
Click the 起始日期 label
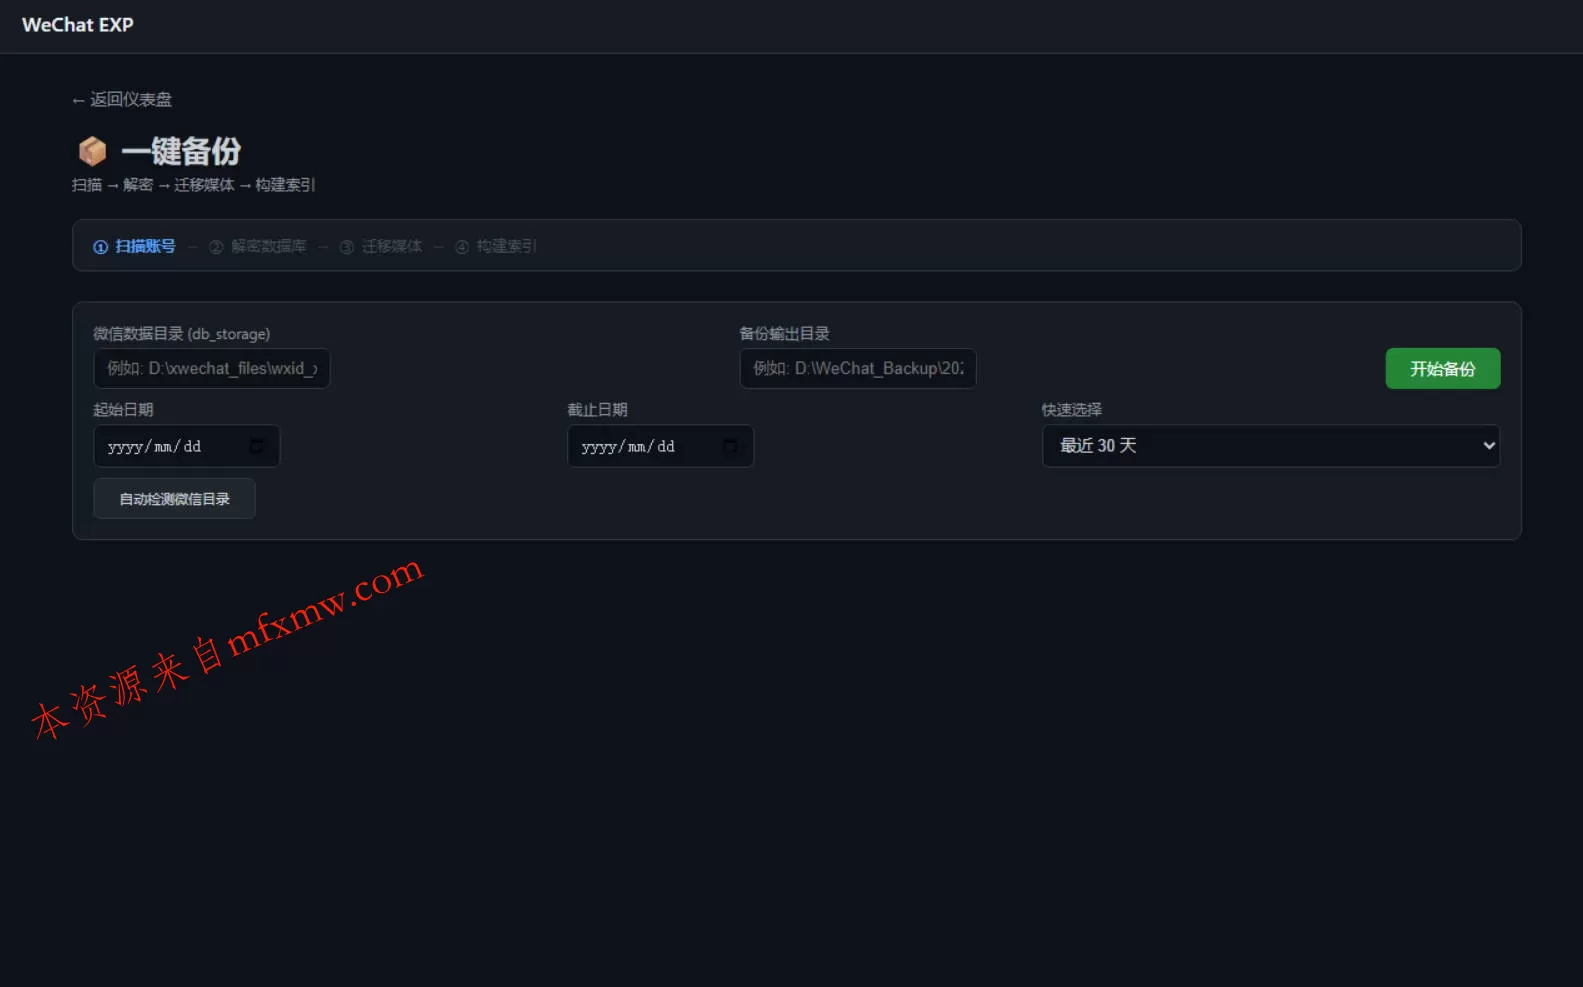click(123, 410)
